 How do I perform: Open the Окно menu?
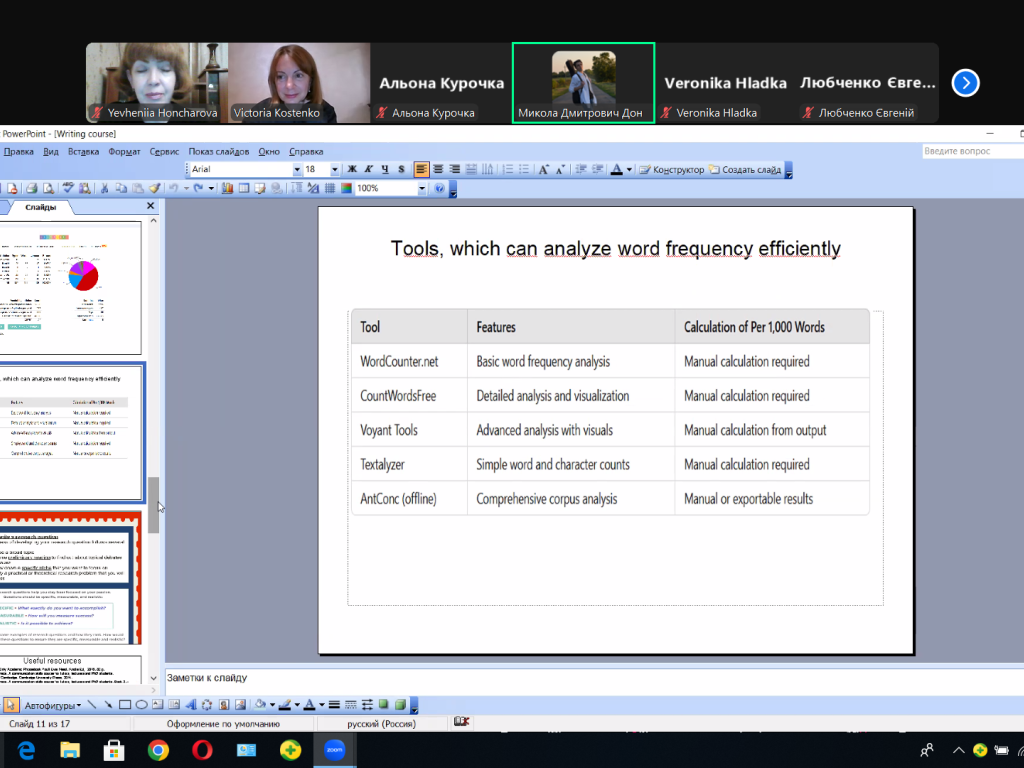point(268,152)
